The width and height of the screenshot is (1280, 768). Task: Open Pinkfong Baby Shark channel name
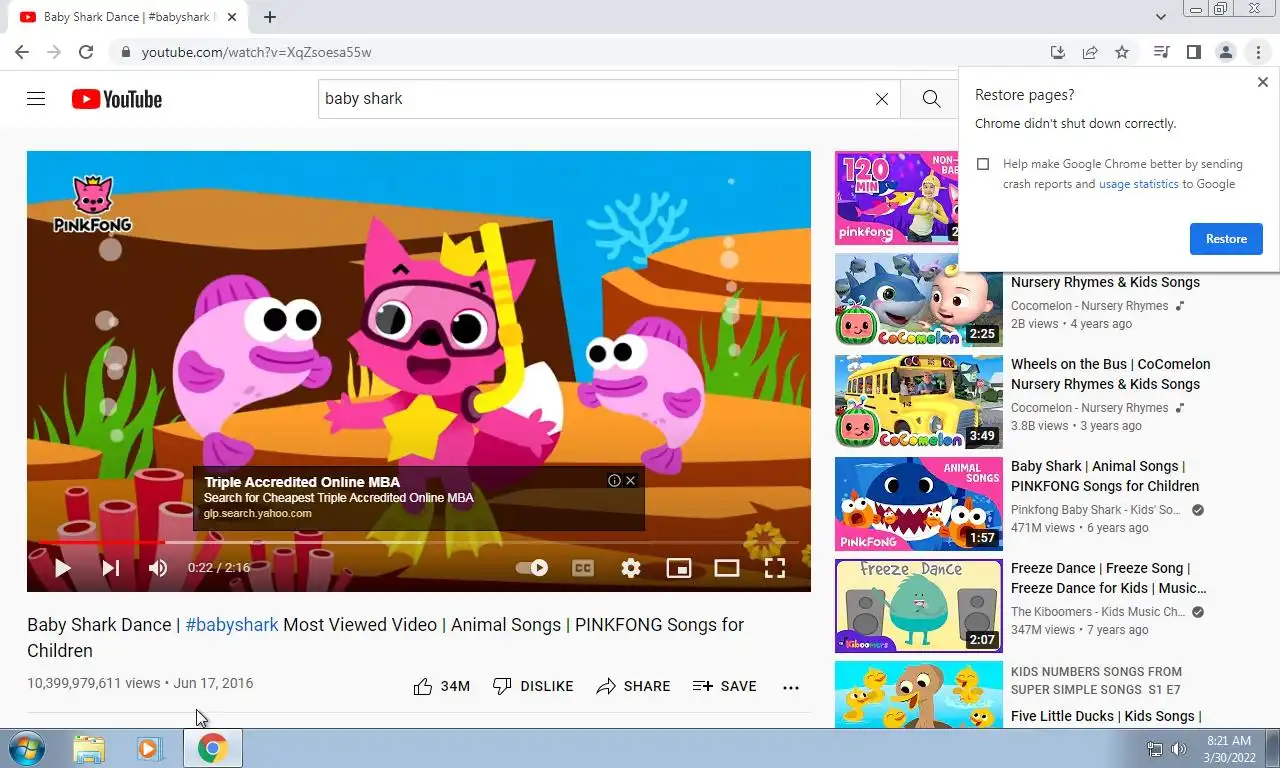click(1096, 510)
